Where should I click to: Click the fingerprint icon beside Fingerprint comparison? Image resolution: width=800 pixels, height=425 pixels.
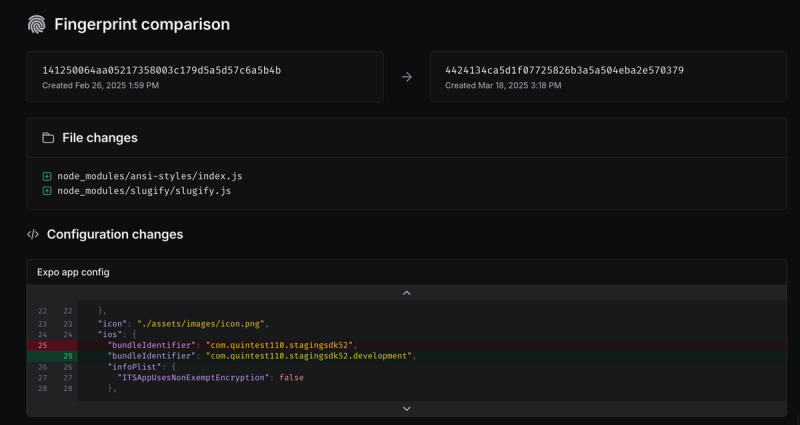36,24
